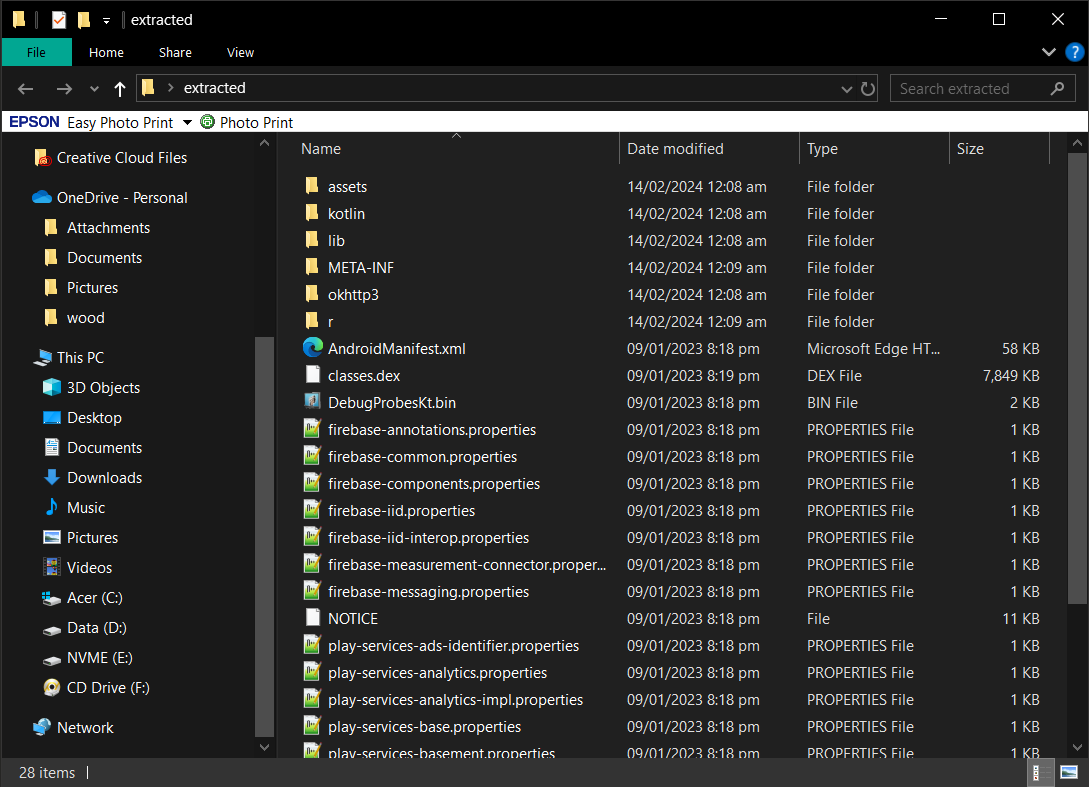This screenshot has height=787, width=1089.
Task: Open AndroidManifest.xml with Edge icon
Action: 313,348
